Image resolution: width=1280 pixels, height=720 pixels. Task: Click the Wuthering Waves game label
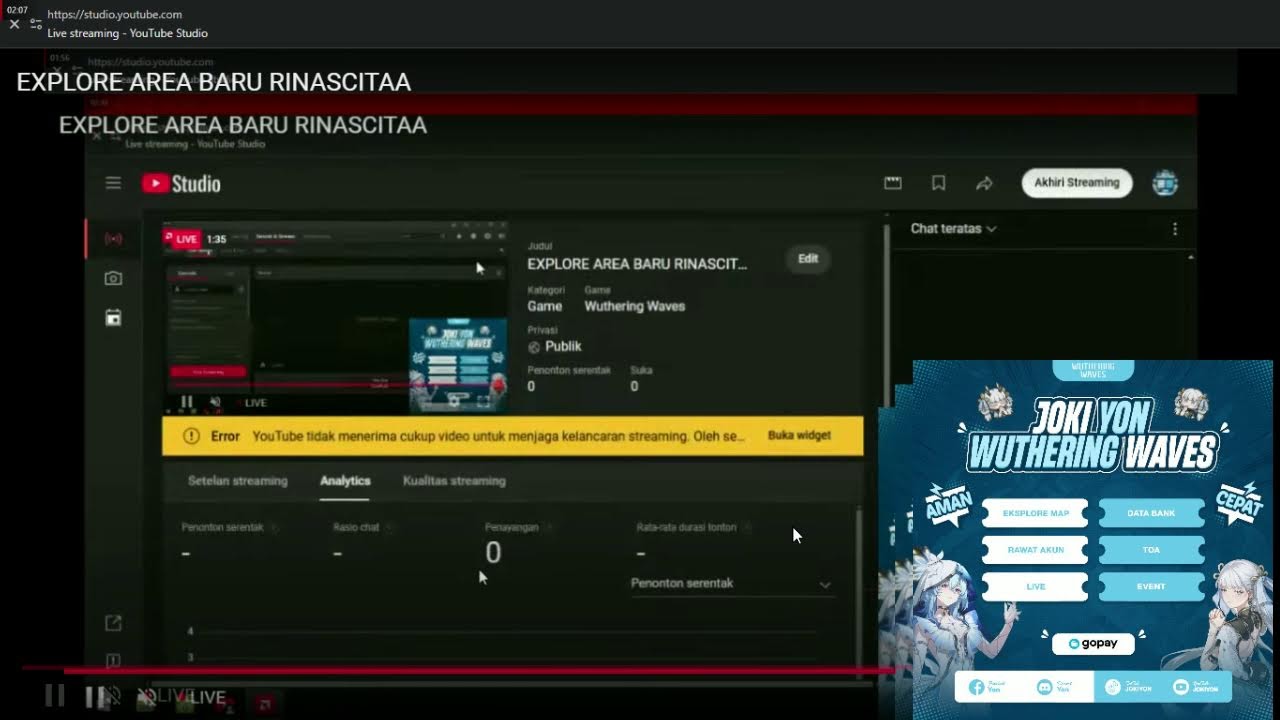(635, 306)
